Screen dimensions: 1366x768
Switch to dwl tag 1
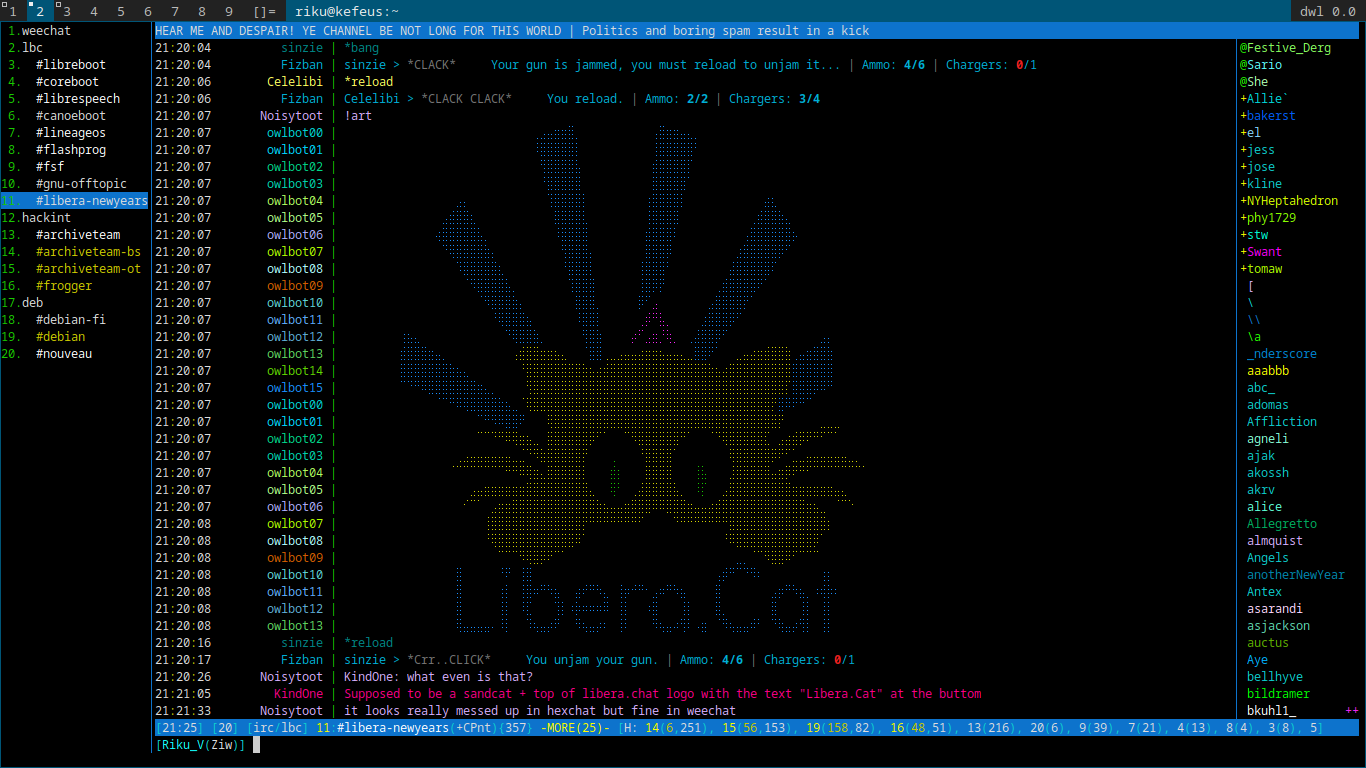[x=13, y=11]
